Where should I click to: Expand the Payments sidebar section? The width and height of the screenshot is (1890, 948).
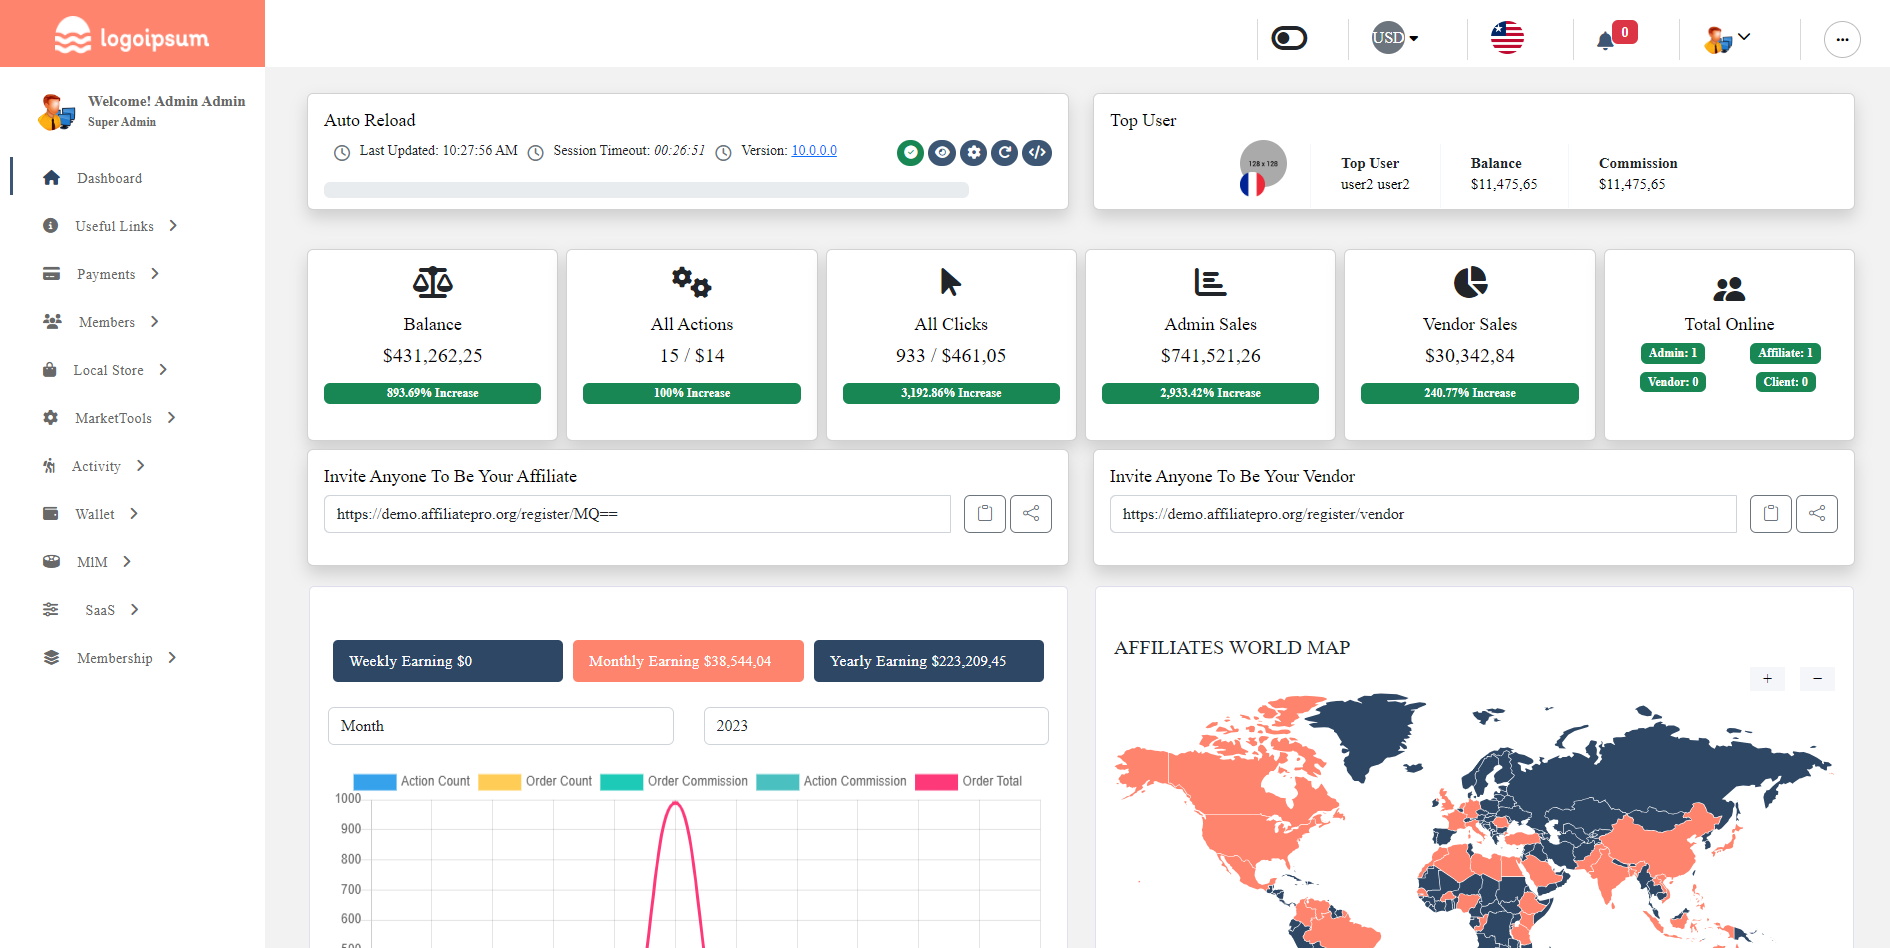pyautogui.click(x=106, y=273)
